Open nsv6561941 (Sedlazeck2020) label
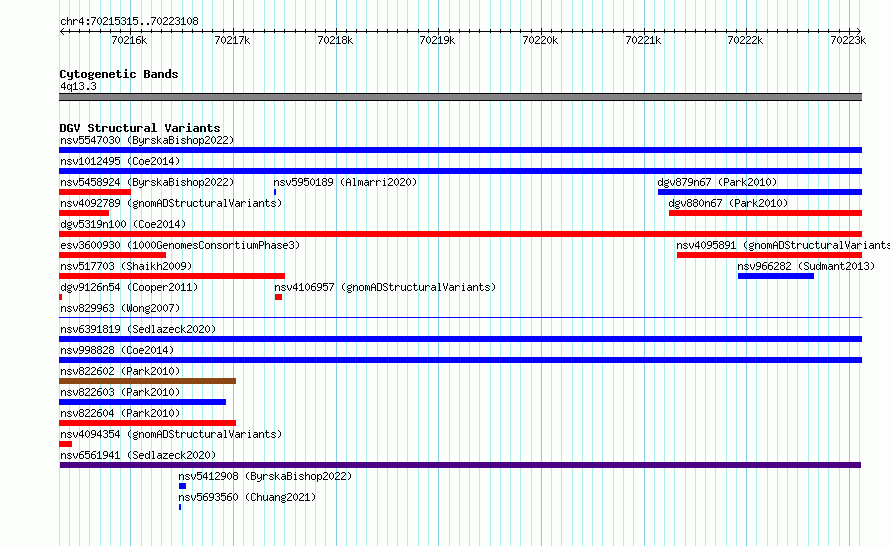This screenshot has height=546, width=890. pos(138,455)
